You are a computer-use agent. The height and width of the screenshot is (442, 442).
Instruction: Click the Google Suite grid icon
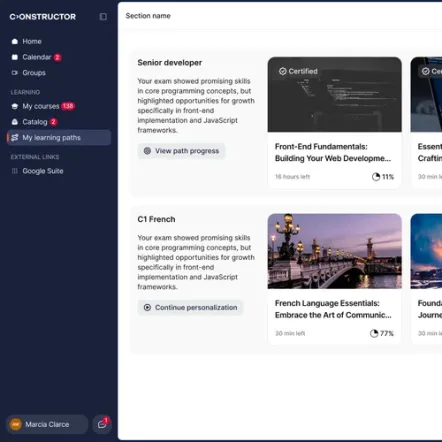tap(15, 171)
